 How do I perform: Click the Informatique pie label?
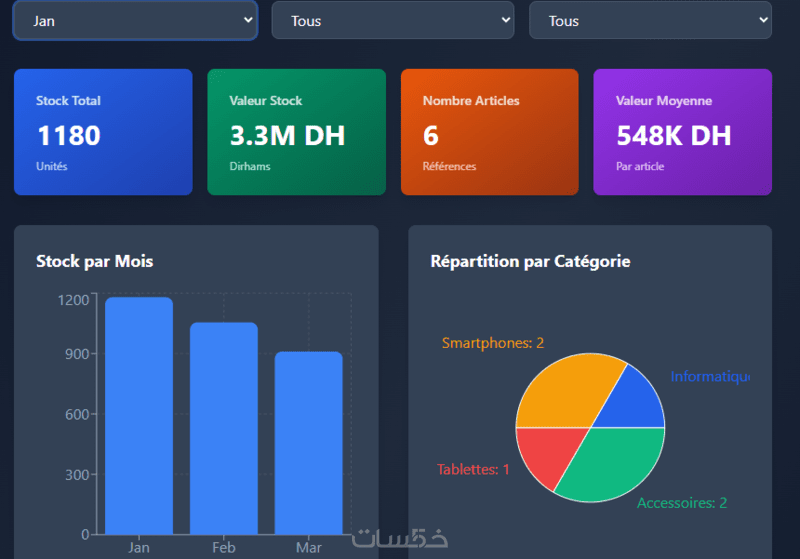pyautogui.click(x=710, y=376)
